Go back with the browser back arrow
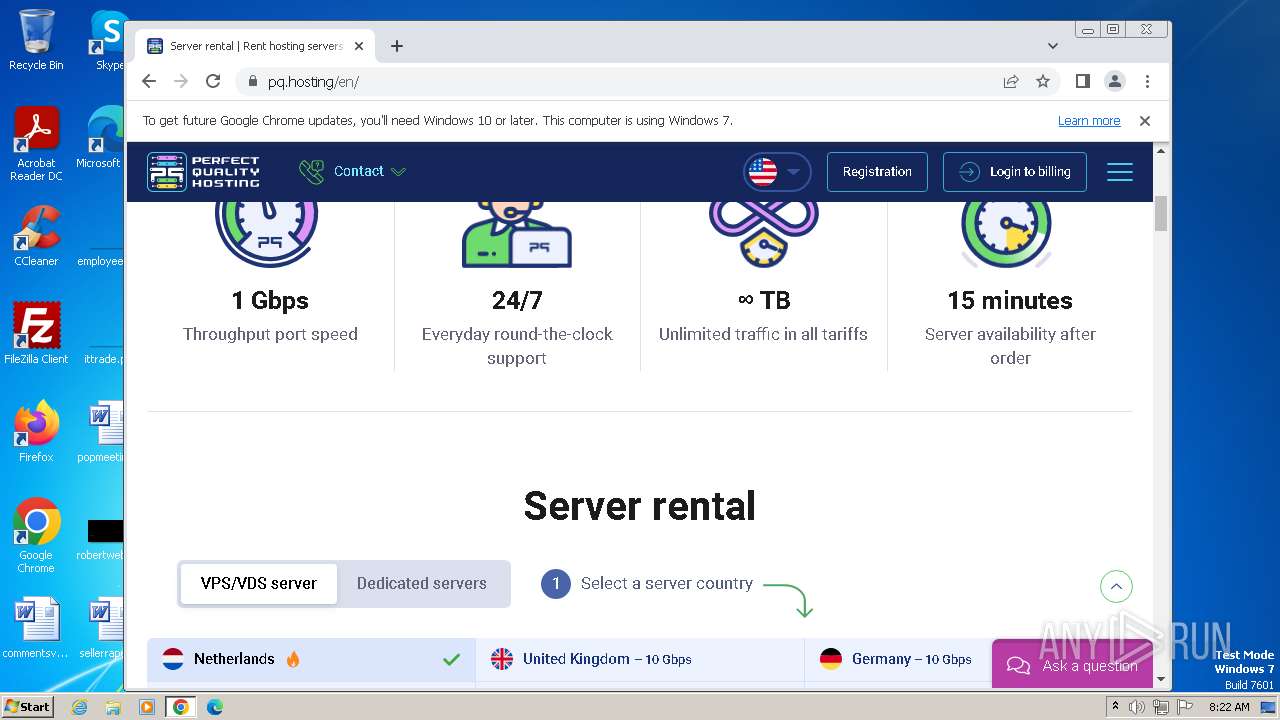This screenshot has width=1280, height=720. pos(149,81)
